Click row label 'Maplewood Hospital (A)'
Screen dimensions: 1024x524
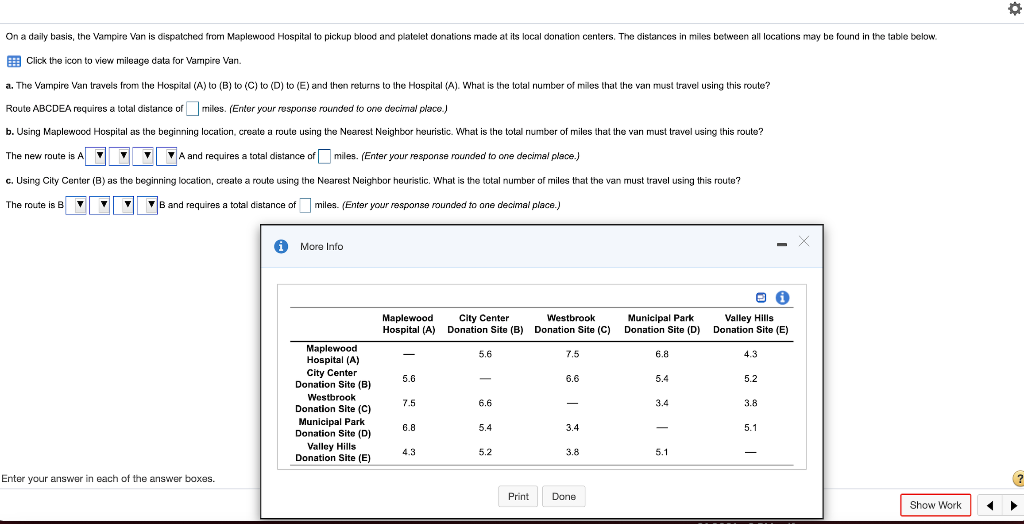click(x=332, y=354)
